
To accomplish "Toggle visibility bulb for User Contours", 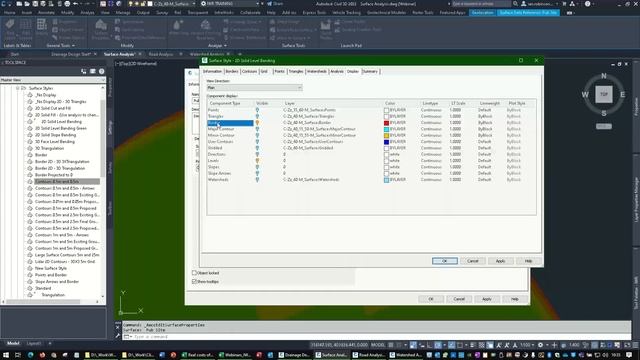I will point(257,142).
